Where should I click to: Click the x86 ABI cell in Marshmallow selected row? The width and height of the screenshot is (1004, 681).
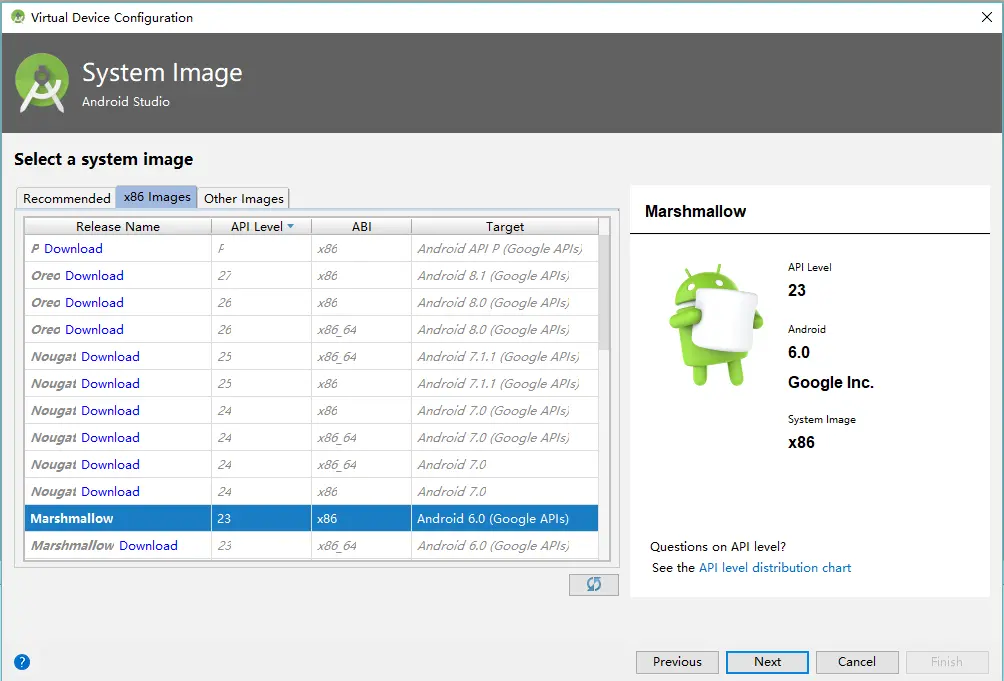pos(361,518)
